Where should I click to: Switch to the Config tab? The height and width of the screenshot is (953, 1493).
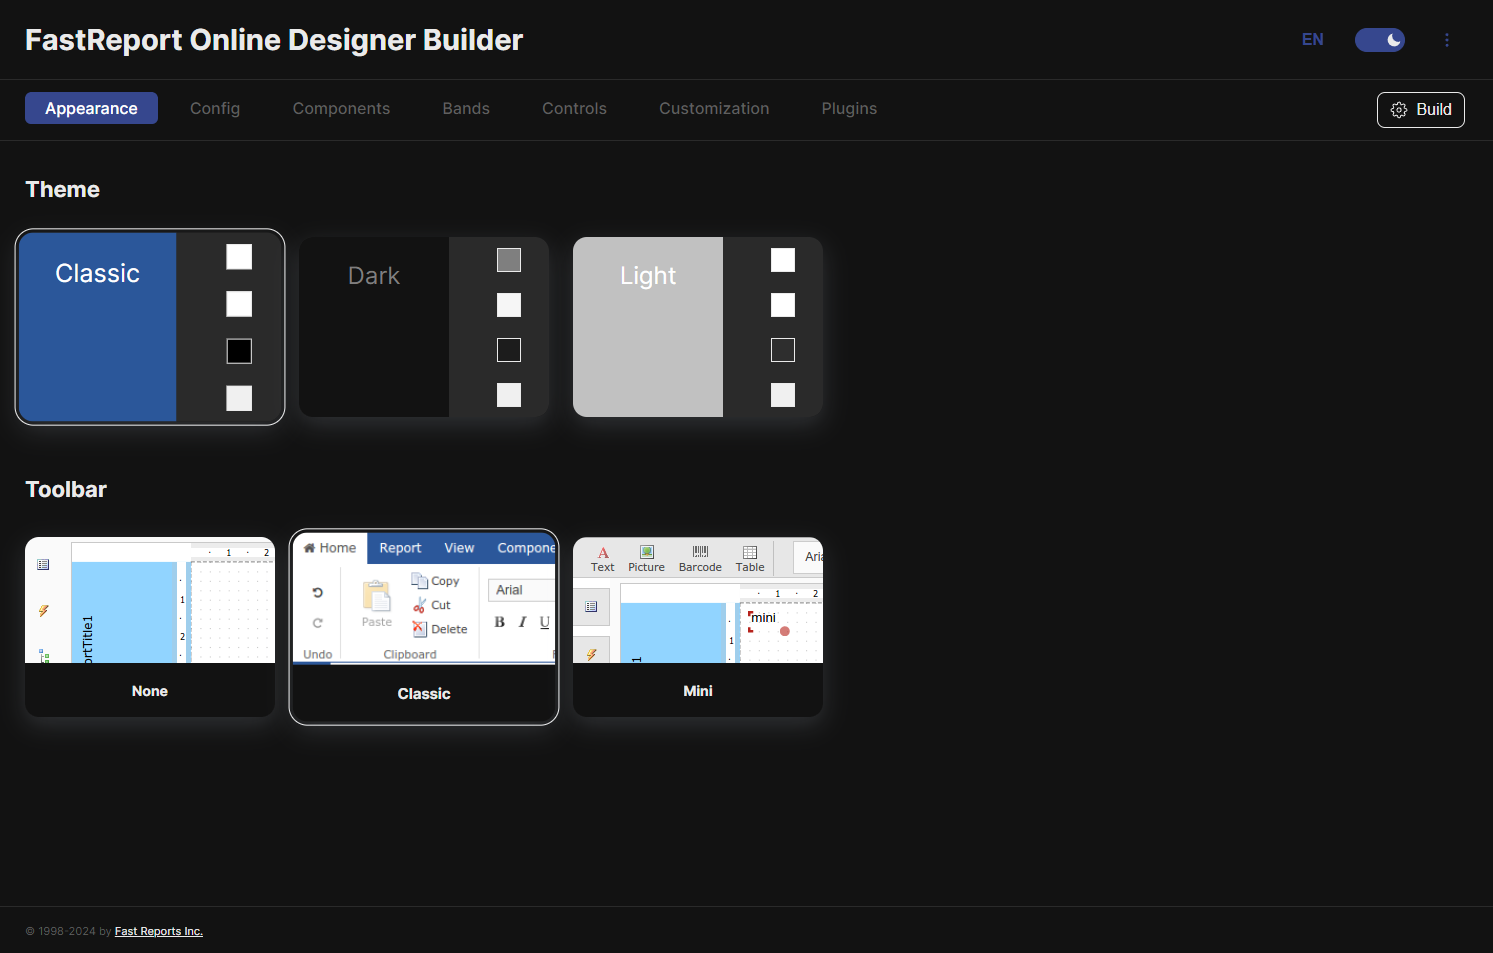pos(215,108)
